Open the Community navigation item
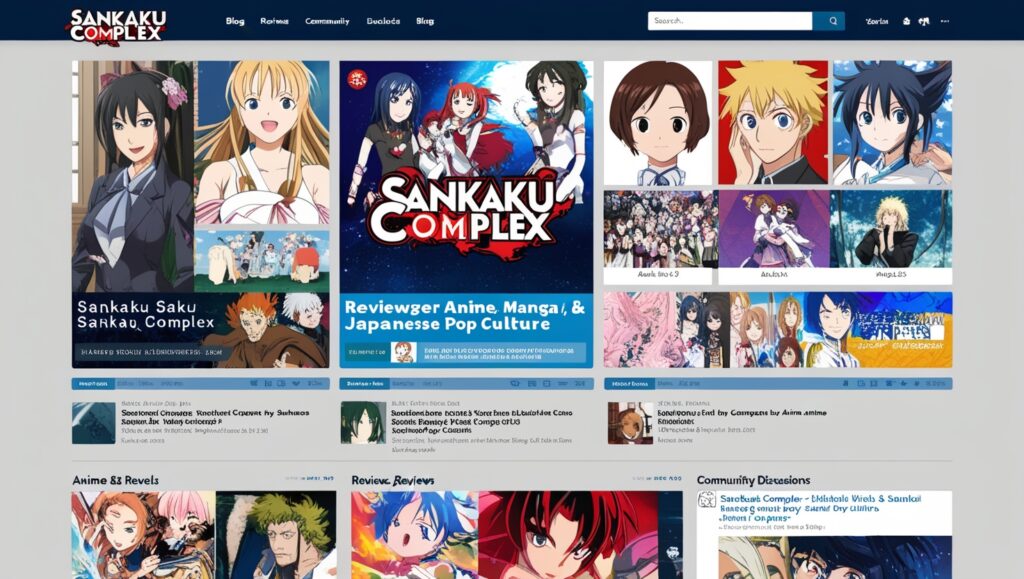The image size is (1024, 579). [x=327, y=21]
